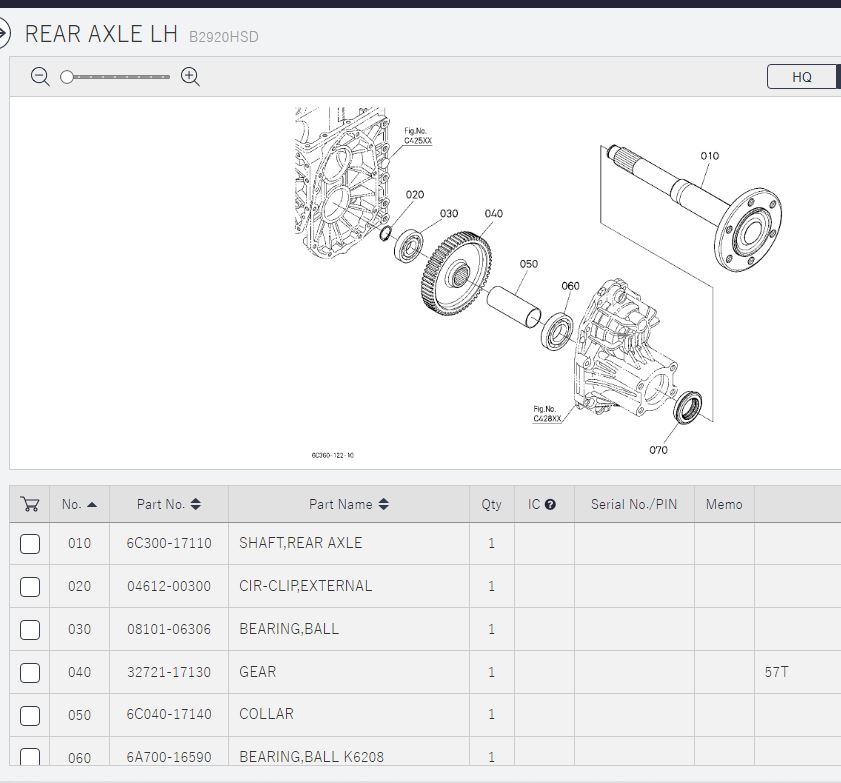841x783 pixels.
Task: Switch diagram to HQ mode
Action: pos(802,77)
